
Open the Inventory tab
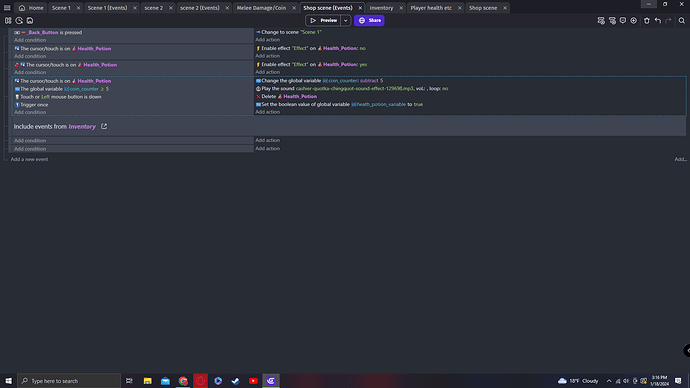[x=382, y=8]
